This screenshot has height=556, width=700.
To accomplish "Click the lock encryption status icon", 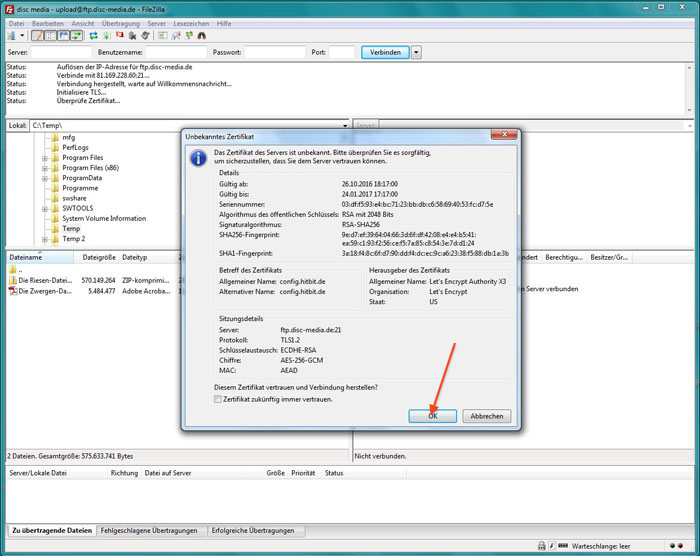I will tap(542, 546).
